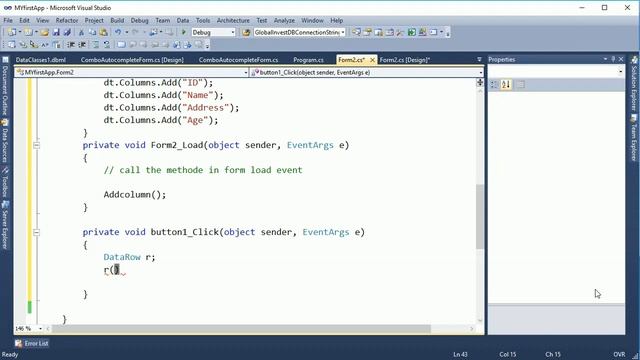Click the Uncomment Selection icon
Viewport: 640px width, 360px height.
[x=107, y=44]
